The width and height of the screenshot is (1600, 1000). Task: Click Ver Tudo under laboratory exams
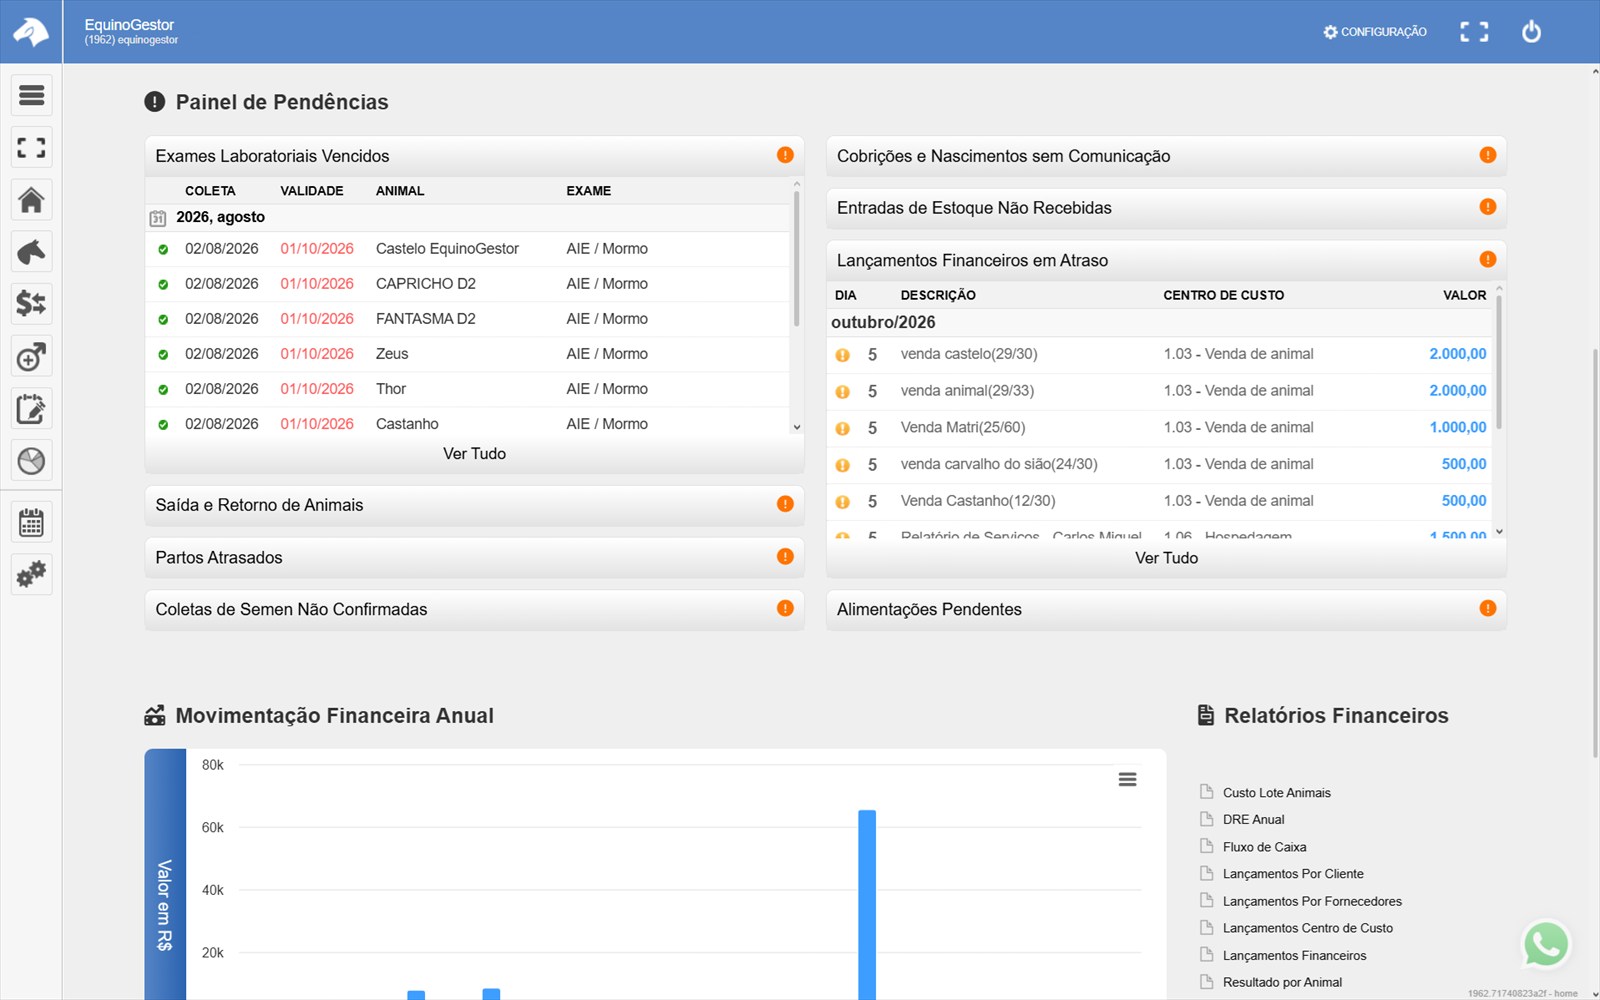click(474, 454)
